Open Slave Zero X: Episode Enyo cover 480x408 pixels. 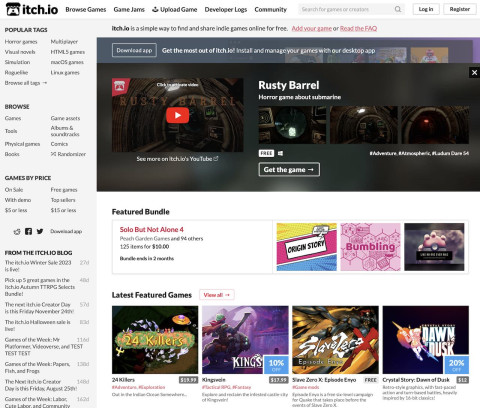coord(335,340)
